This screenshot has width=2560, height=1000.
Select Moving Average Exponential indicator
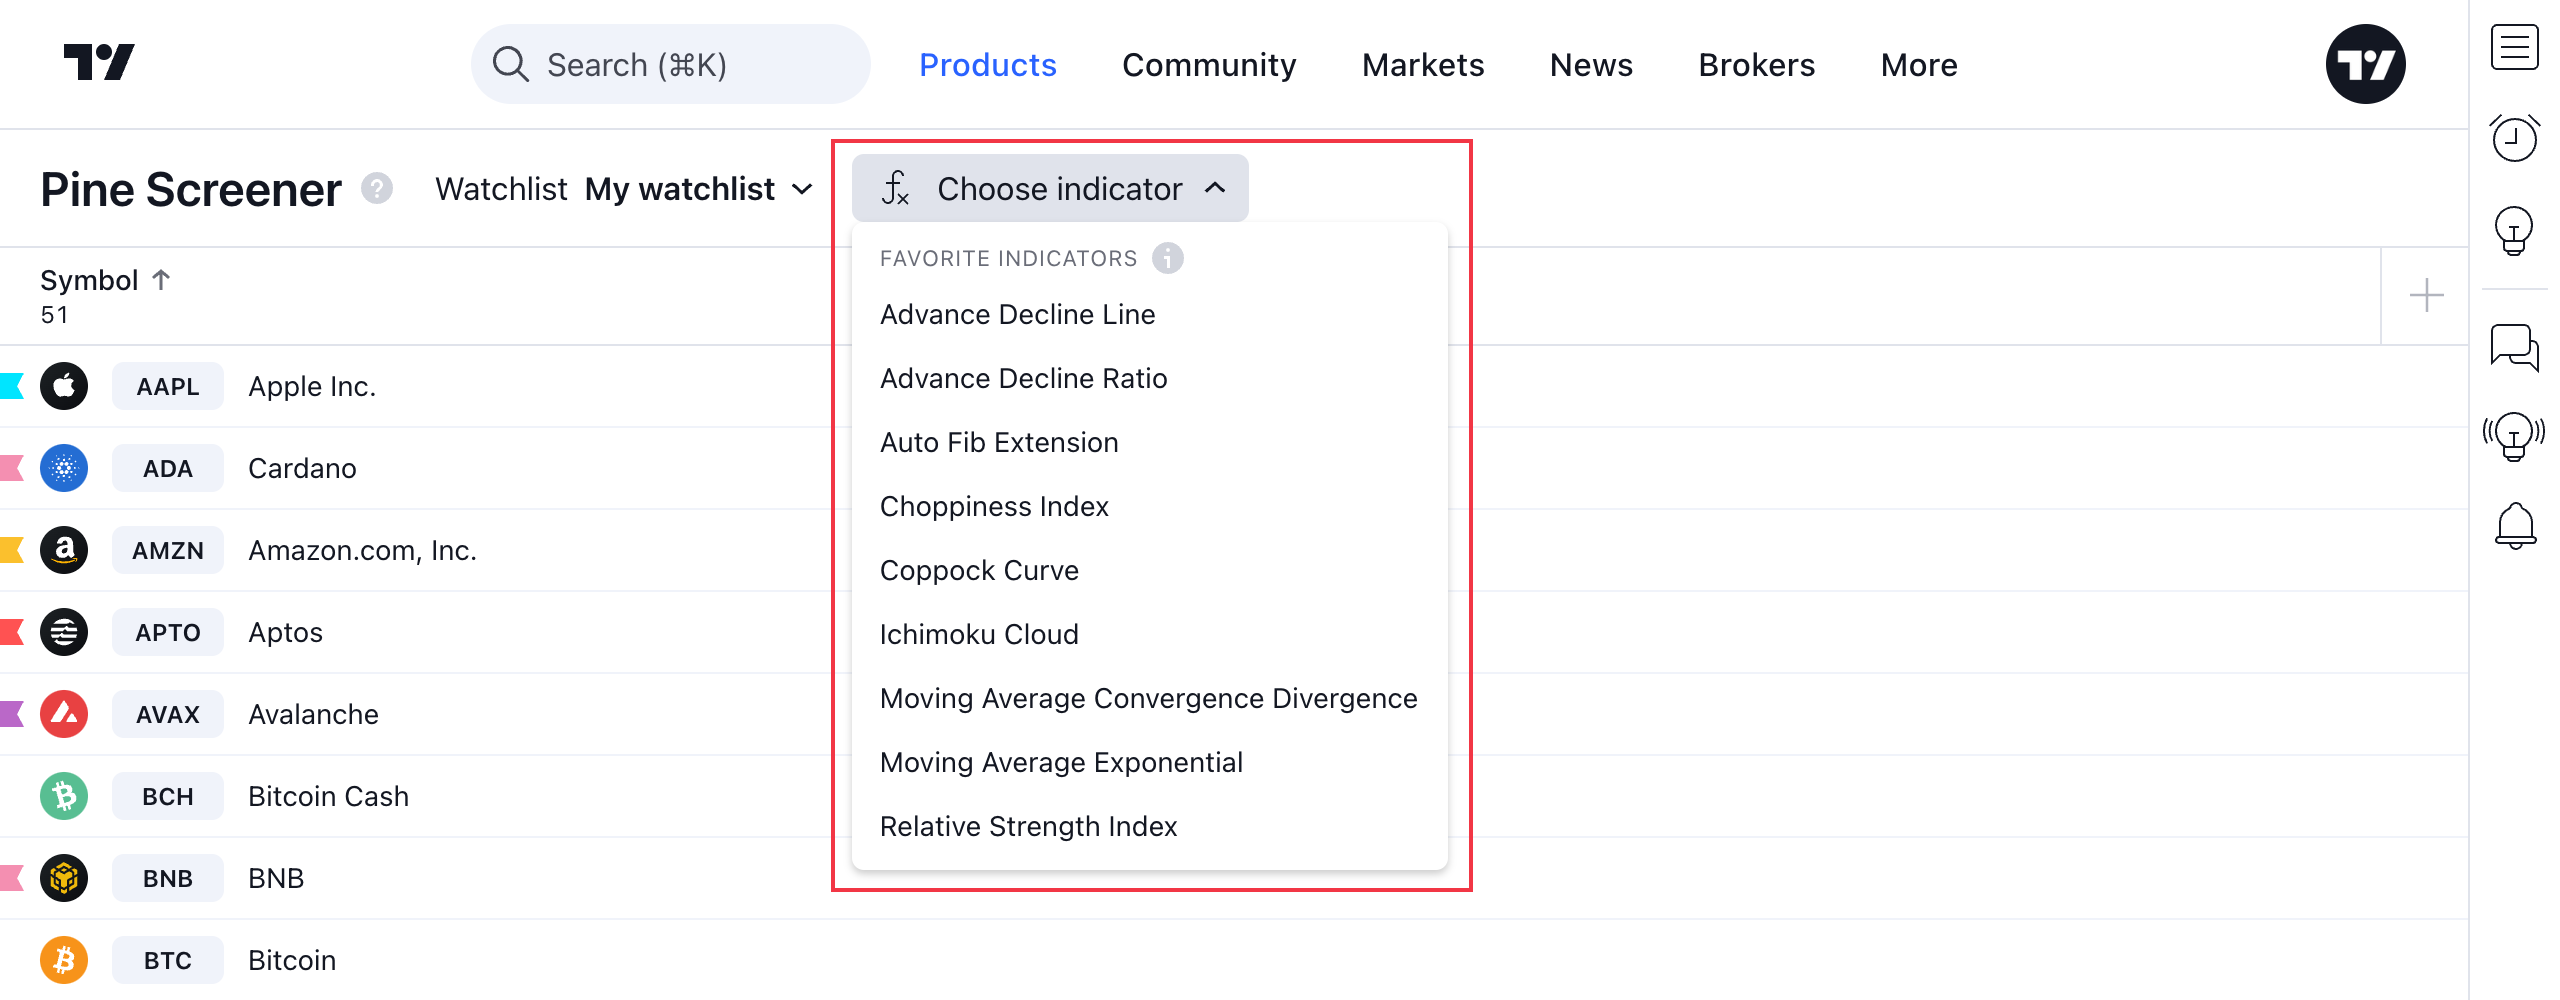pos(1150,762)
